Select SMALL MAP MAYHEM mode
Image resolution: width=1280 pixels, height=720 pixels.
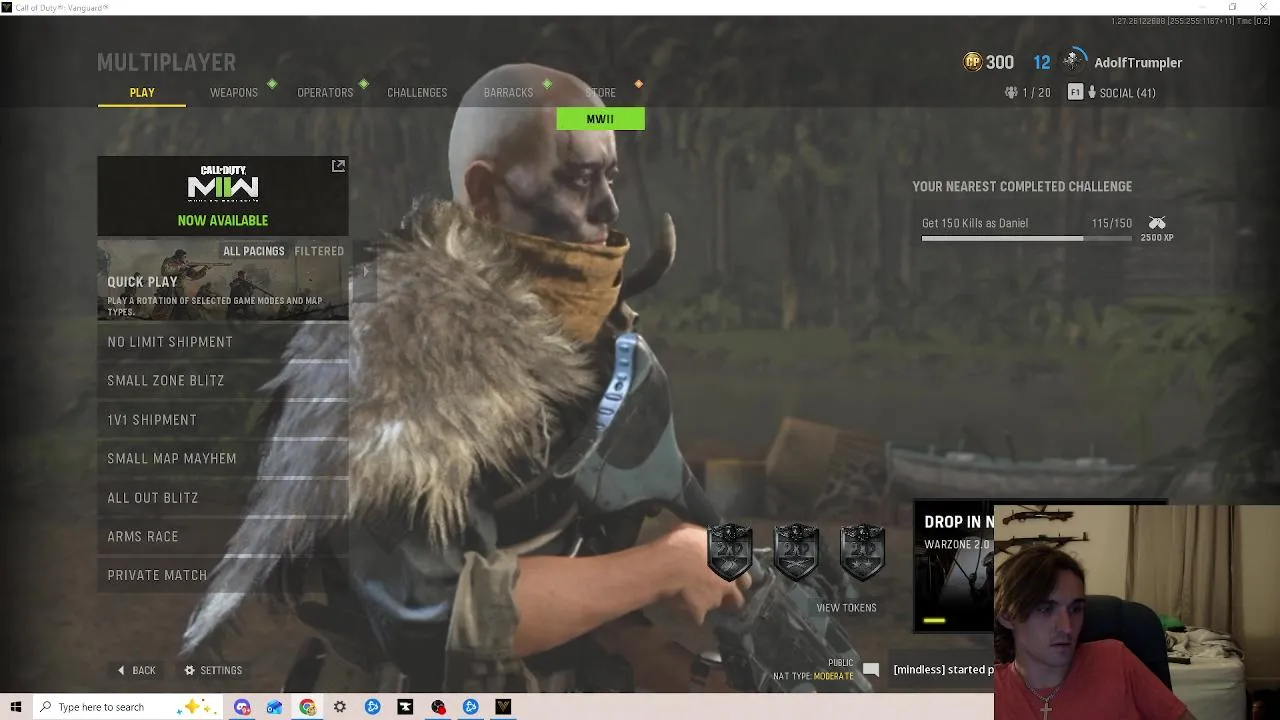223,459
